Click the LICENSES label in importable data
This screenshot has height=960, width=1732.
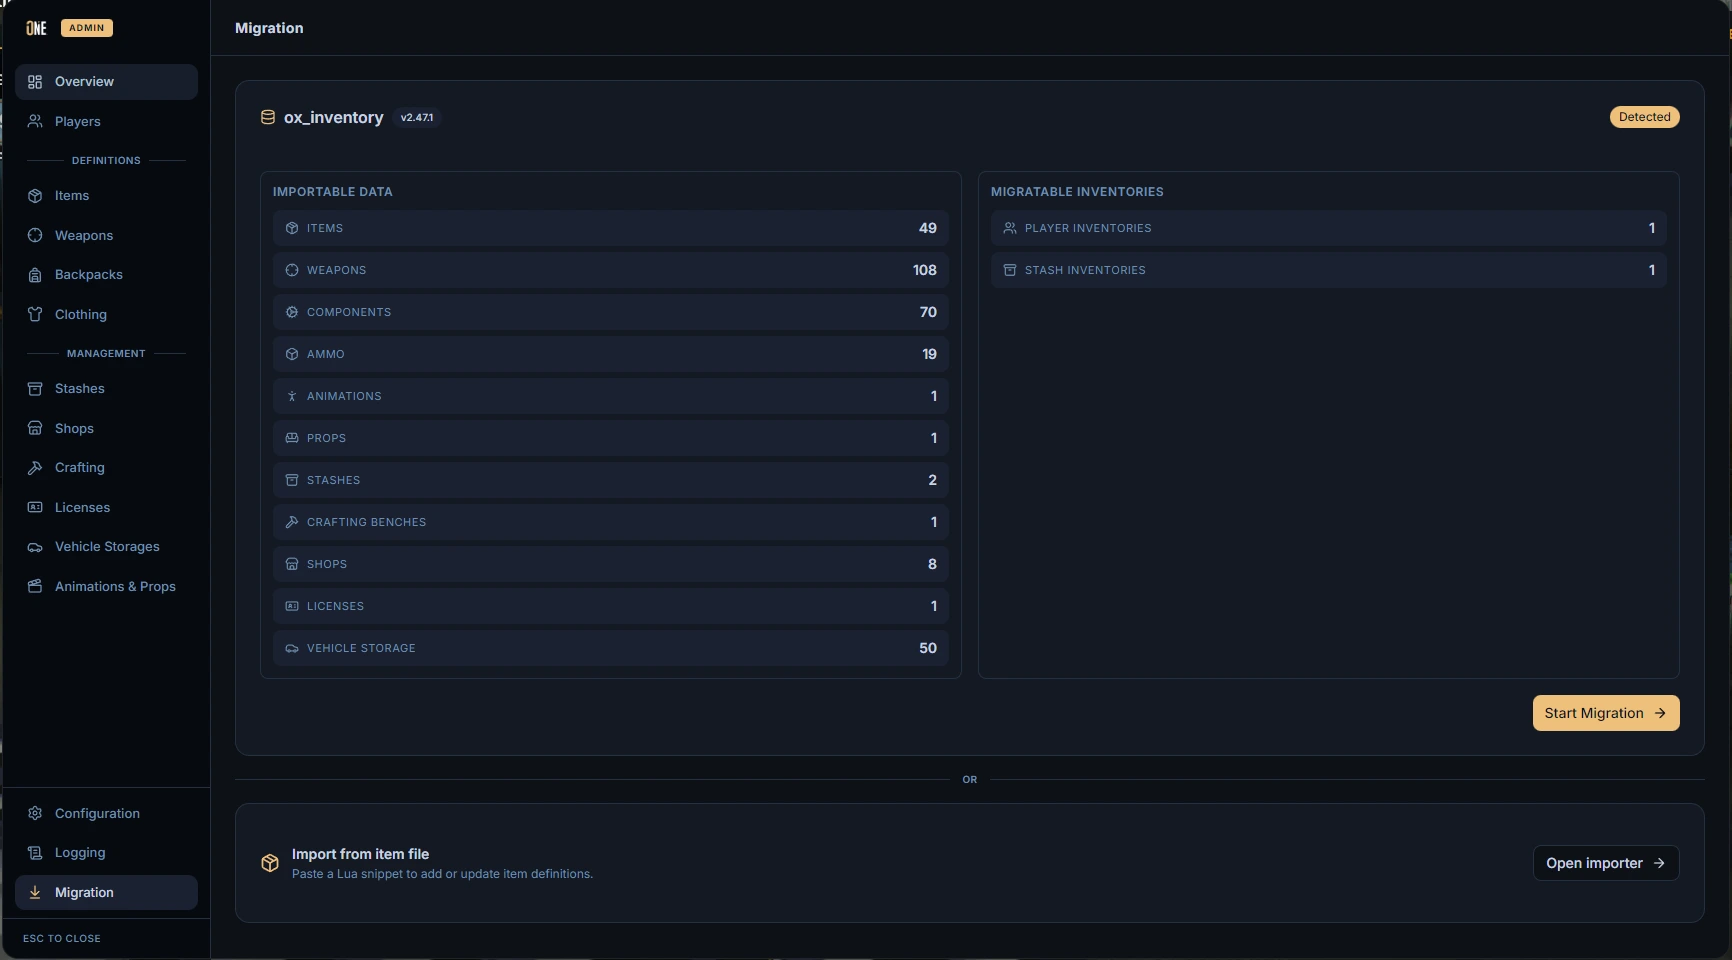click(335, 606)
